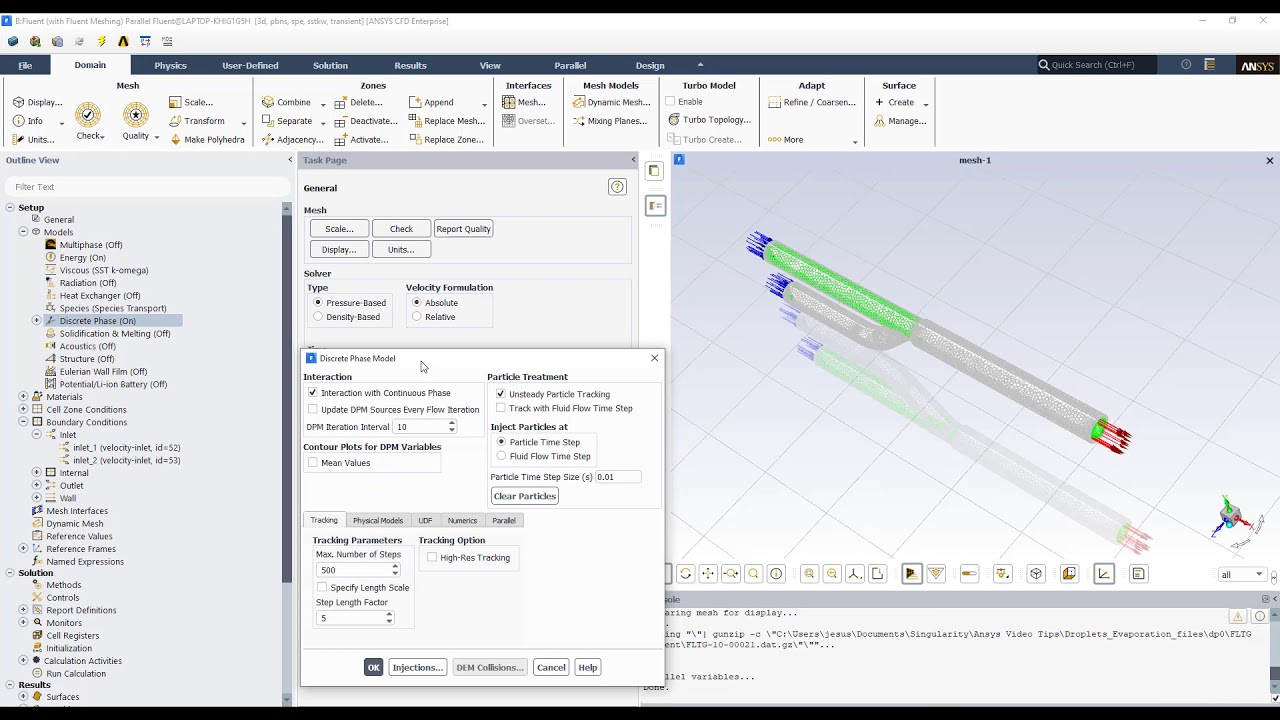Screen dimensions: 1280x720
Task: Enable Update DPM Sources Every Flow Iteration
Action: [x=313, y=409]
